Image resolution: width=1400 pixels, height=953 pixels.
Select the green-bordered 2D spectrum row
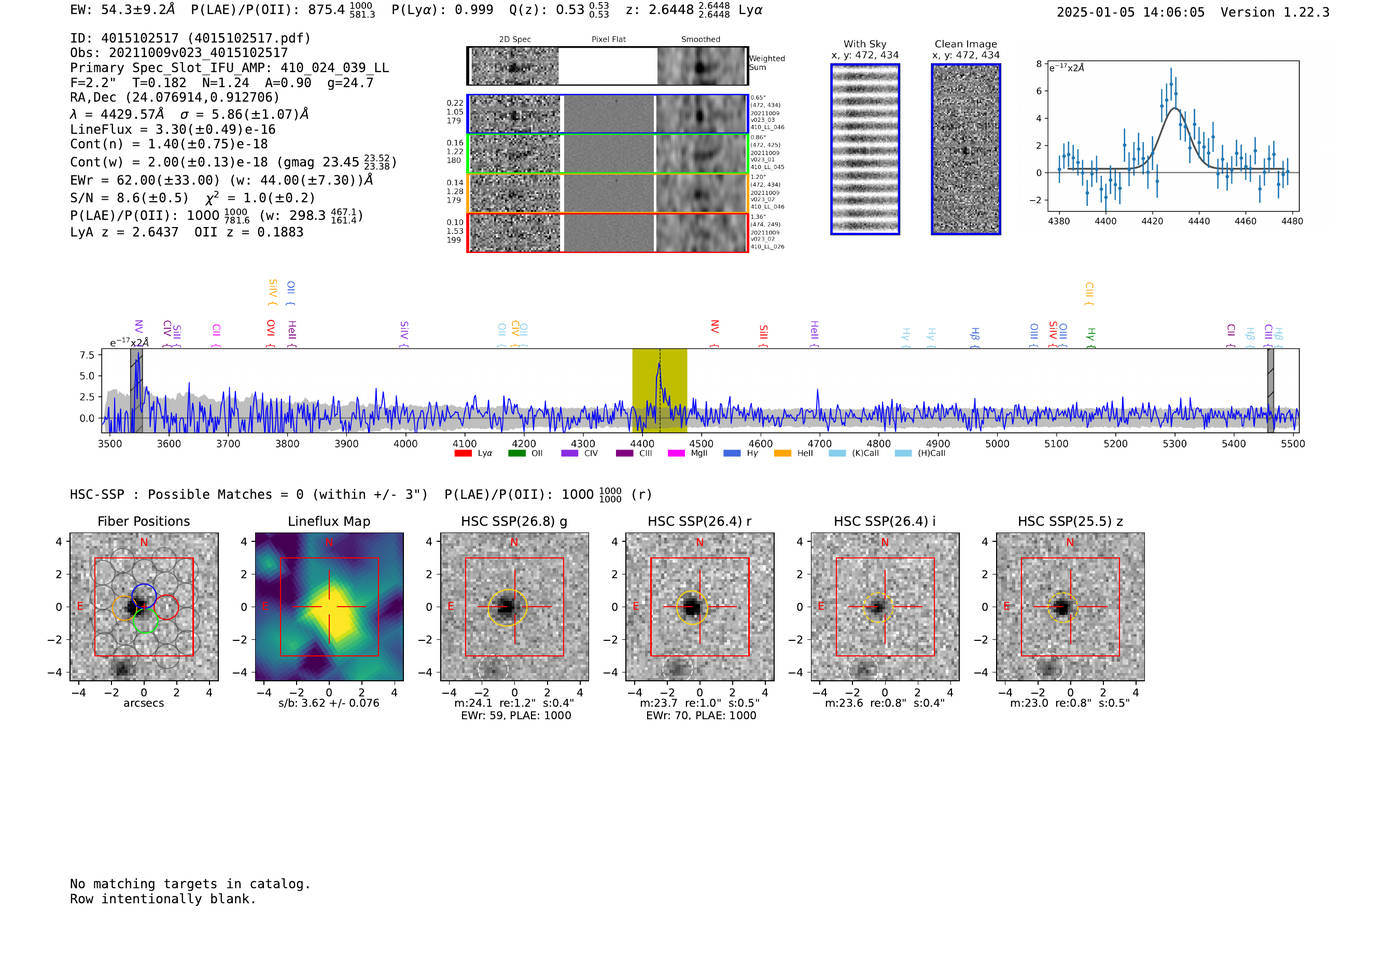[x=607, y=154]
